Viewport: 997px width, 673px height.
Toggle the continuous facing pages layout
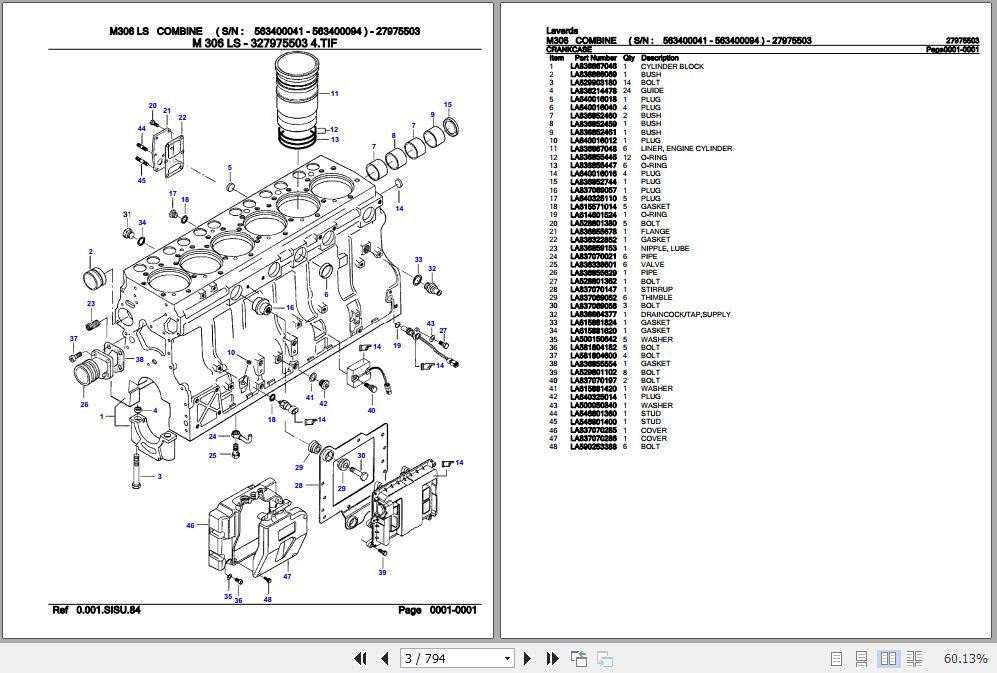[x=915, y=659]
